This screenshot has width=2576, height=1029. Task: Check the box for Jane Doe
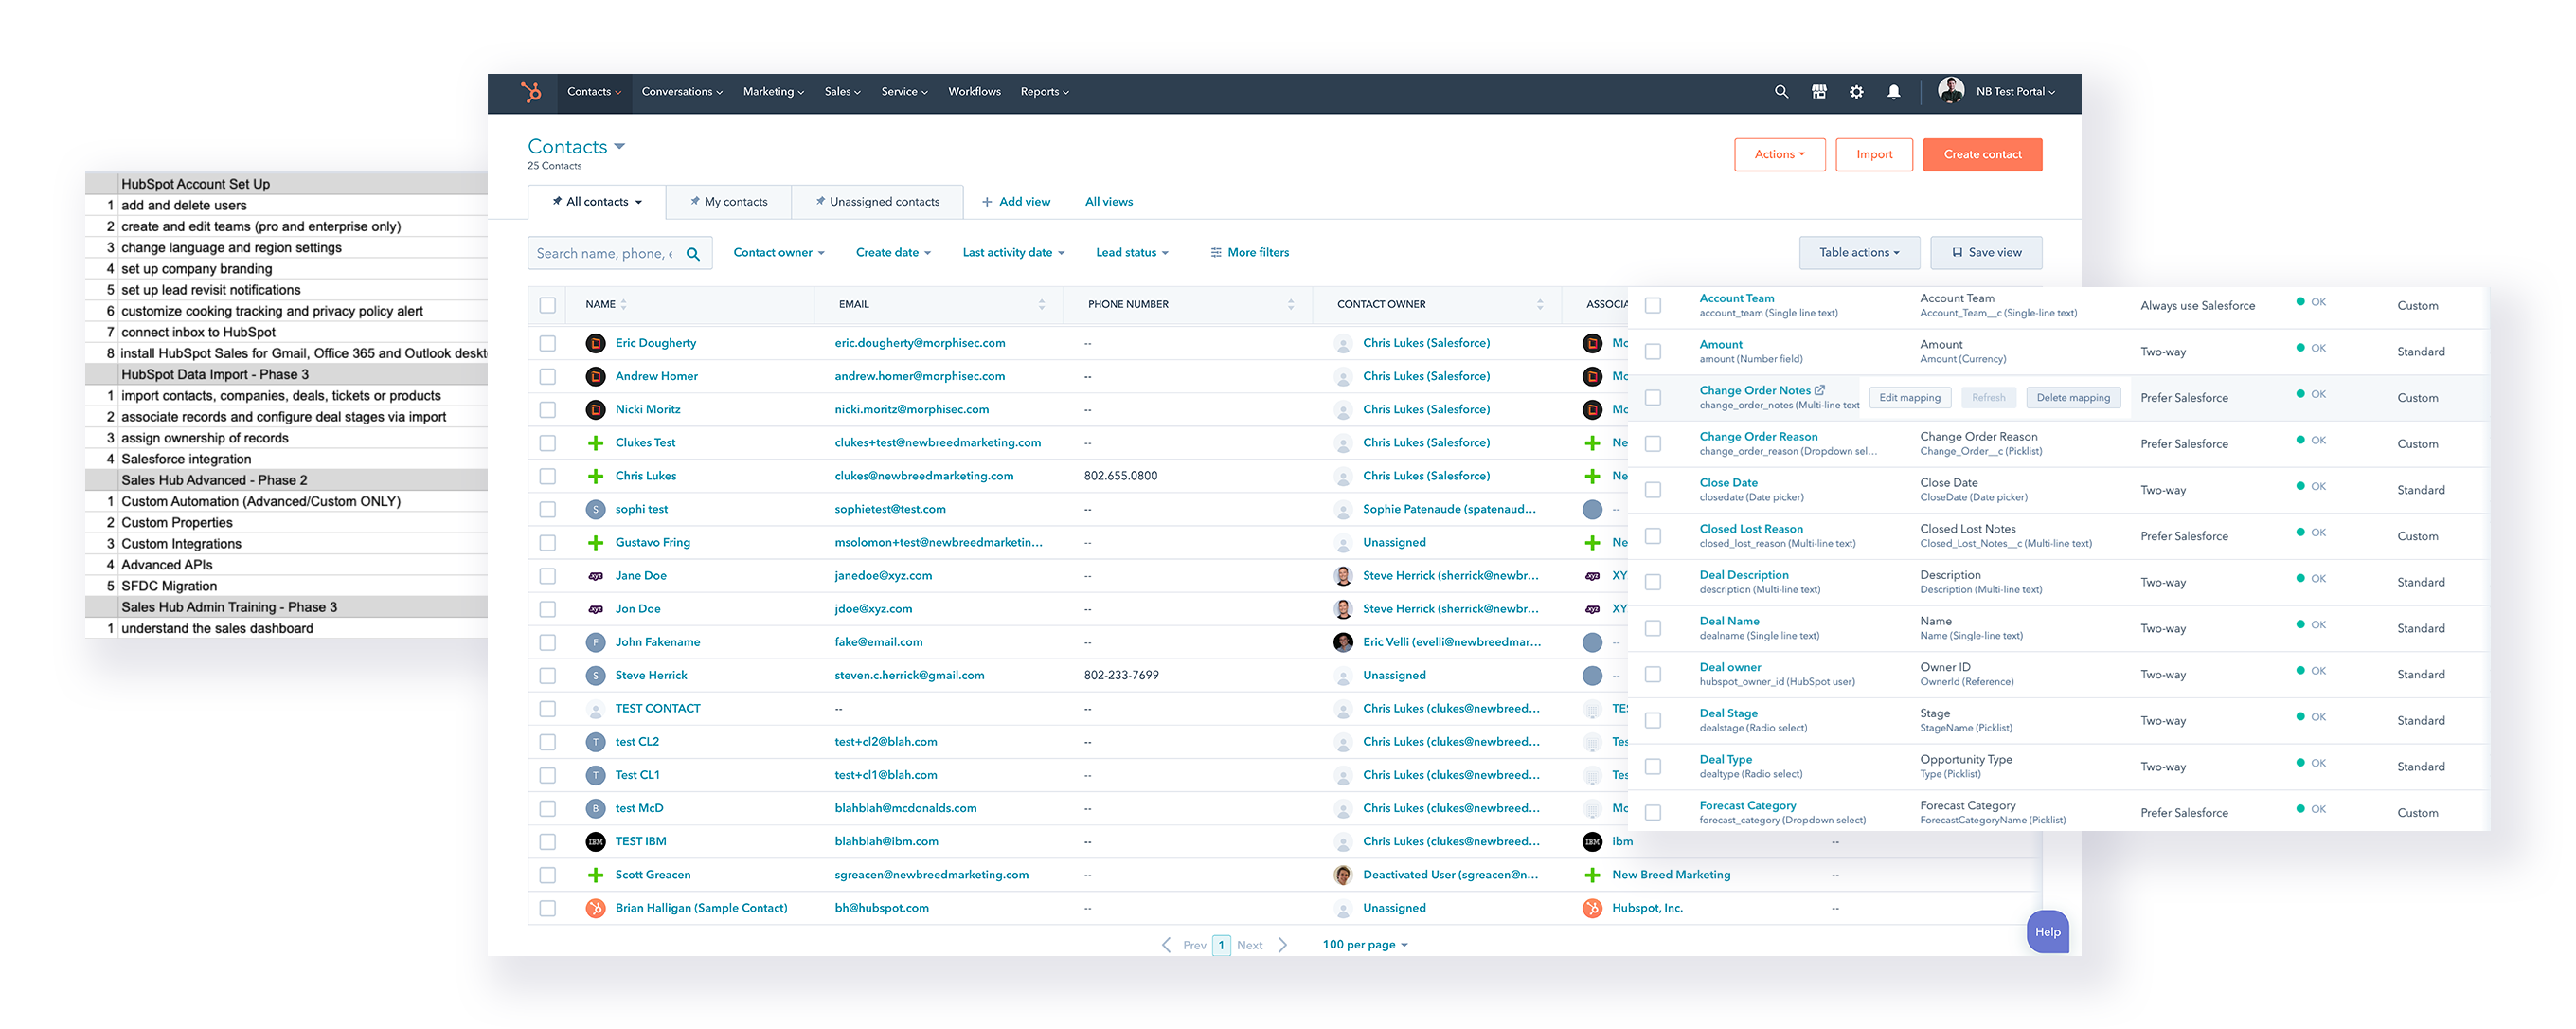point(547,576)
